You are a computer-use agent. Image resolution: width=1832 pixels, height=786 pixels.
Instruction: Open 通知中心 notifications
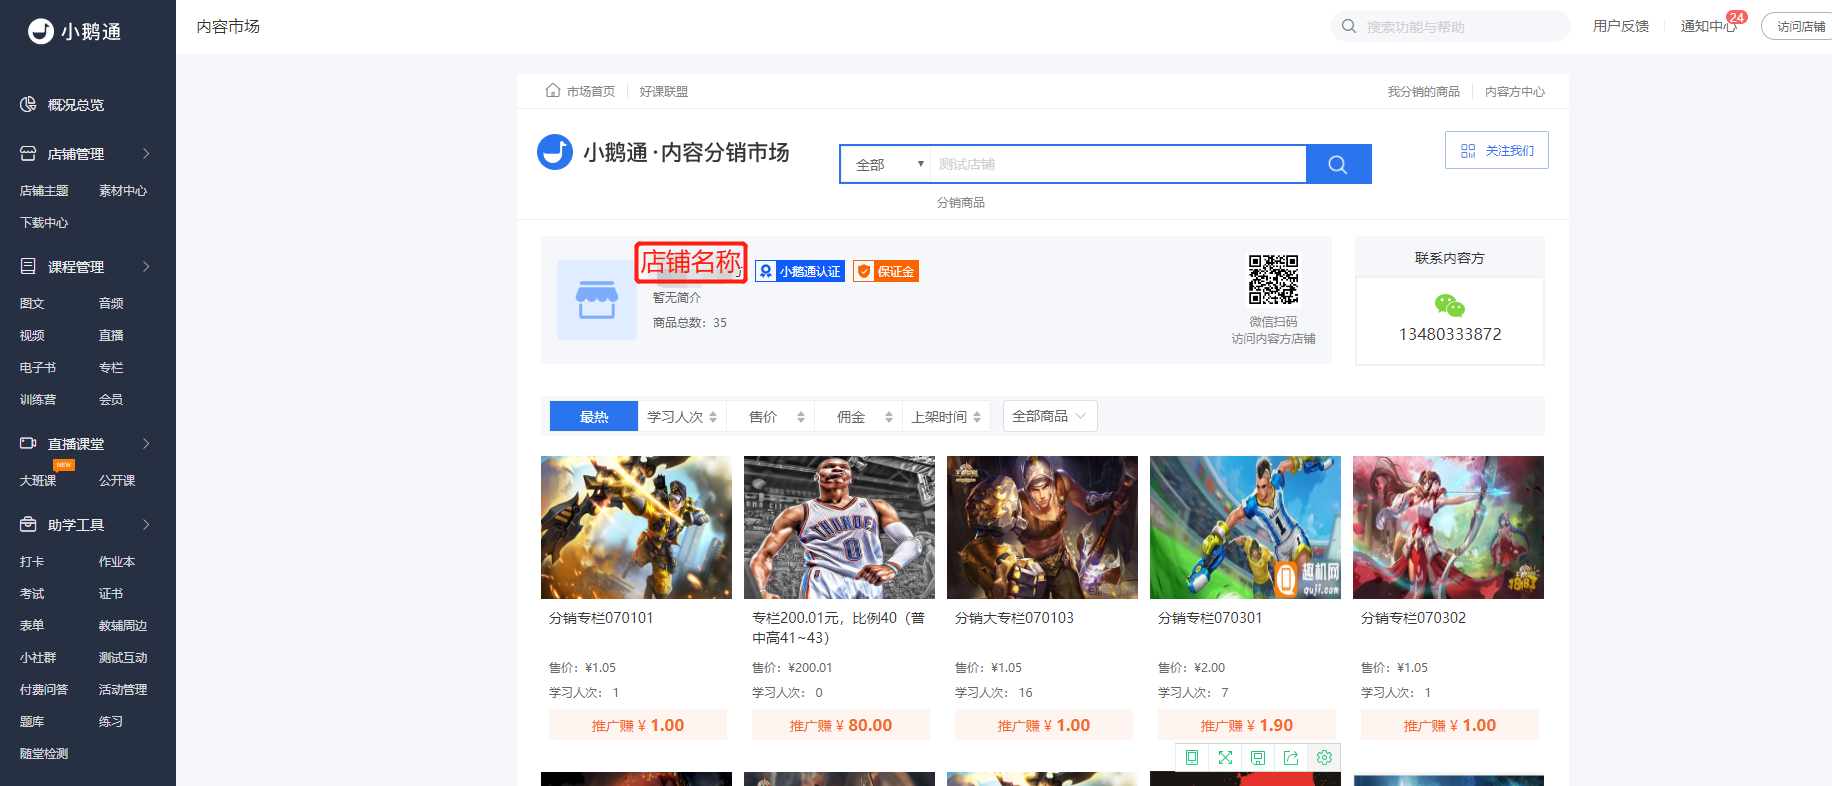[x=1709, y=26]
